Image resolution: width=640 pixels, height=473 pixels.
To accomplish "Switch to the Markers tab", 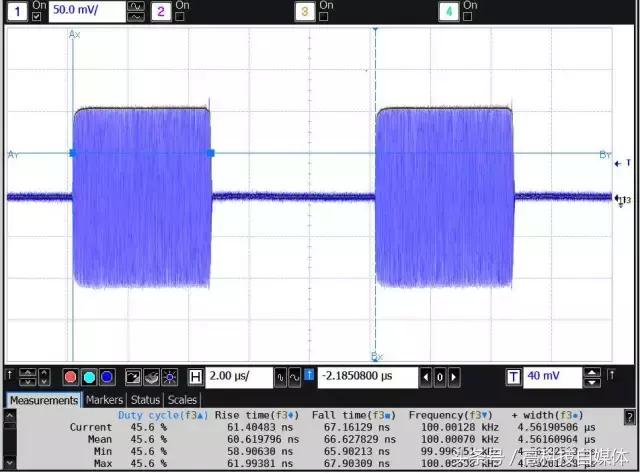I will (x=104, y=400).
